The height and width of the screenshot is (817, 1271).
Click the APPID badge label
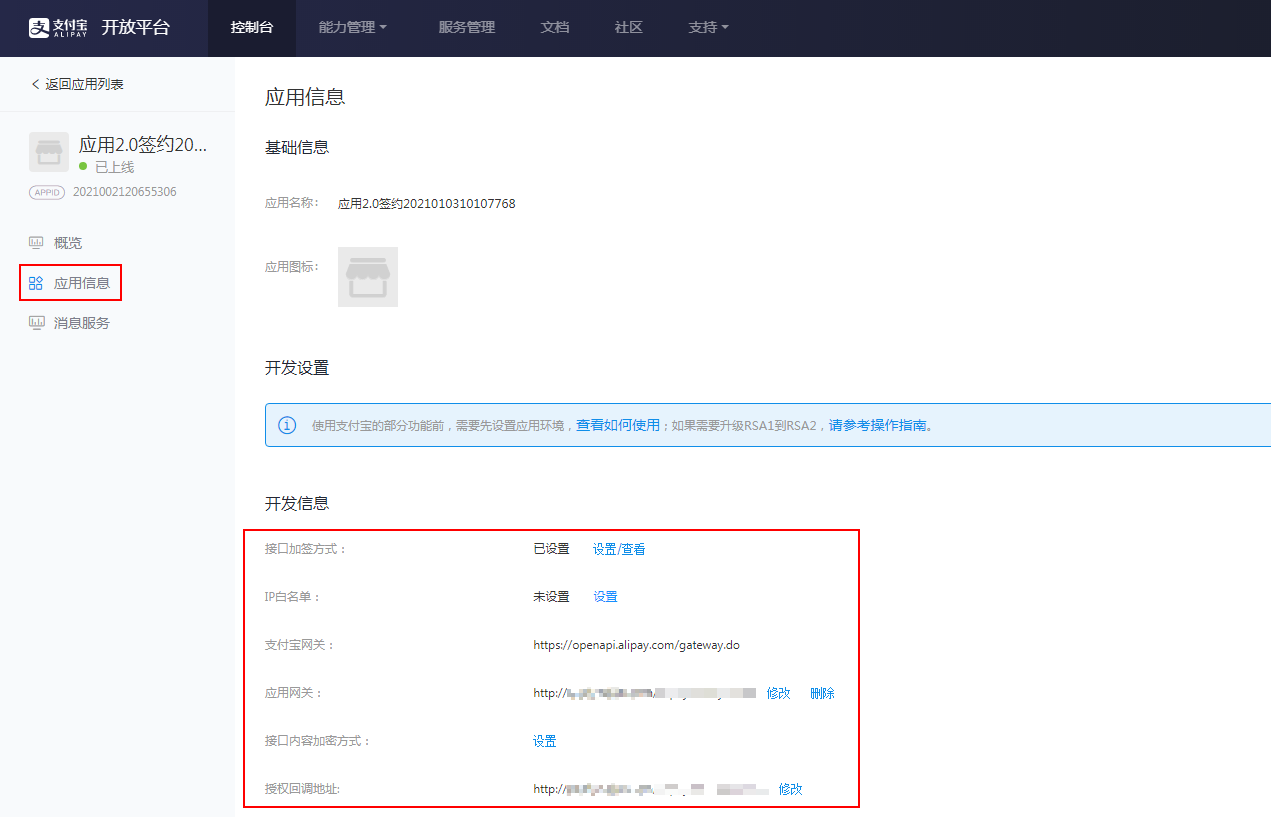[48, 192]
